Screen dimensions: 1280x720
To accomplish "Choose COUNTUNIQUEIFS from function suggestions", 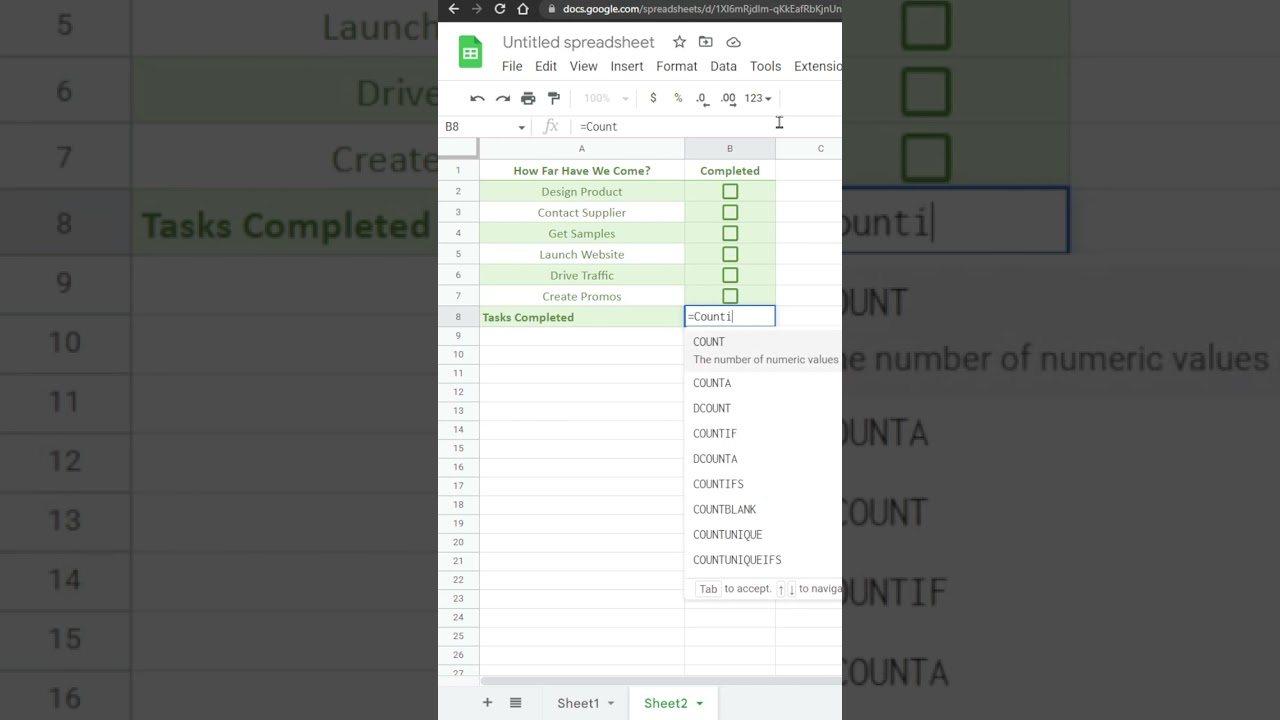I will point(763,560).
